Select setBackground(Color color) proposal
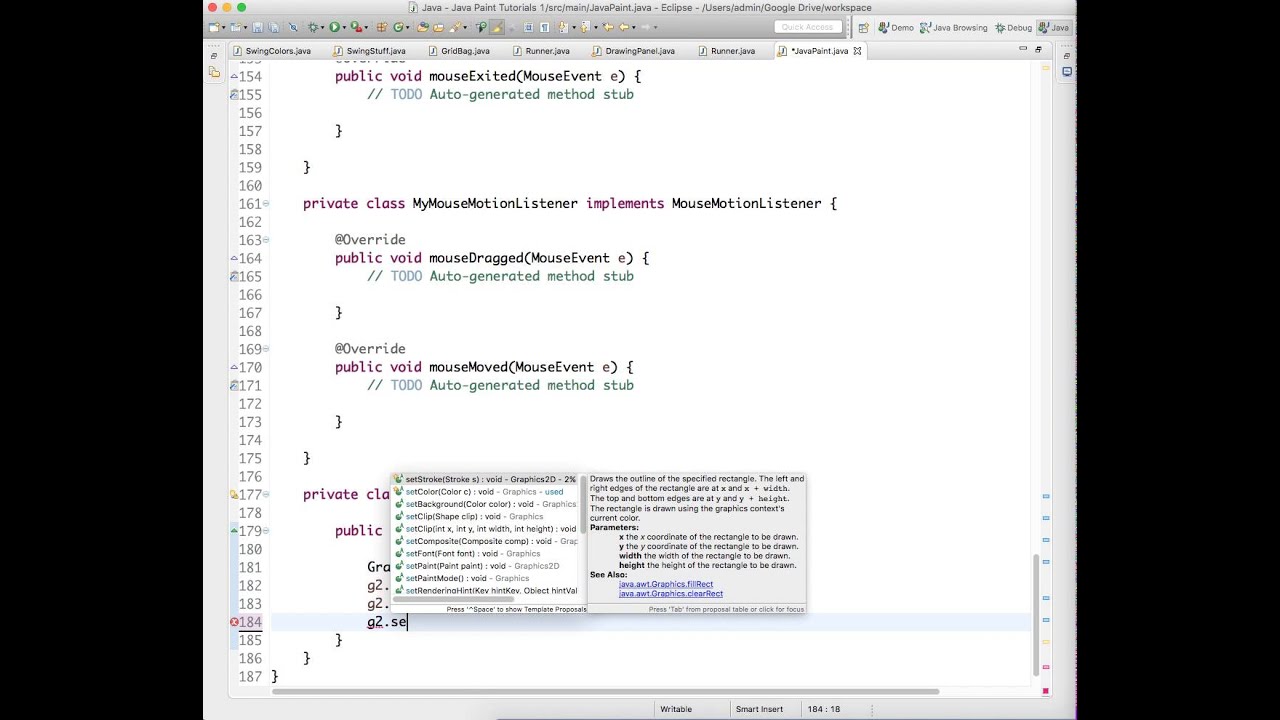Screen dimensions: 1280x720 (x=485, y=504)
